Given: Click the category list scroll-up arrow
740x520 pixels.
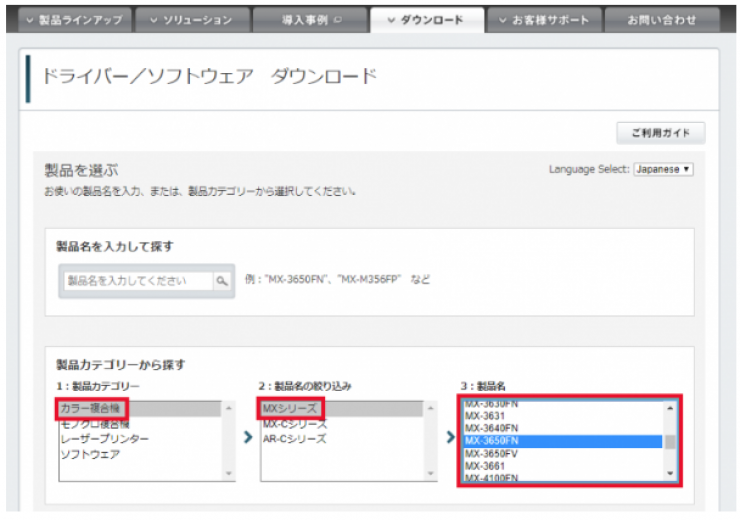Looking at the screenshot, I should 228,408.
